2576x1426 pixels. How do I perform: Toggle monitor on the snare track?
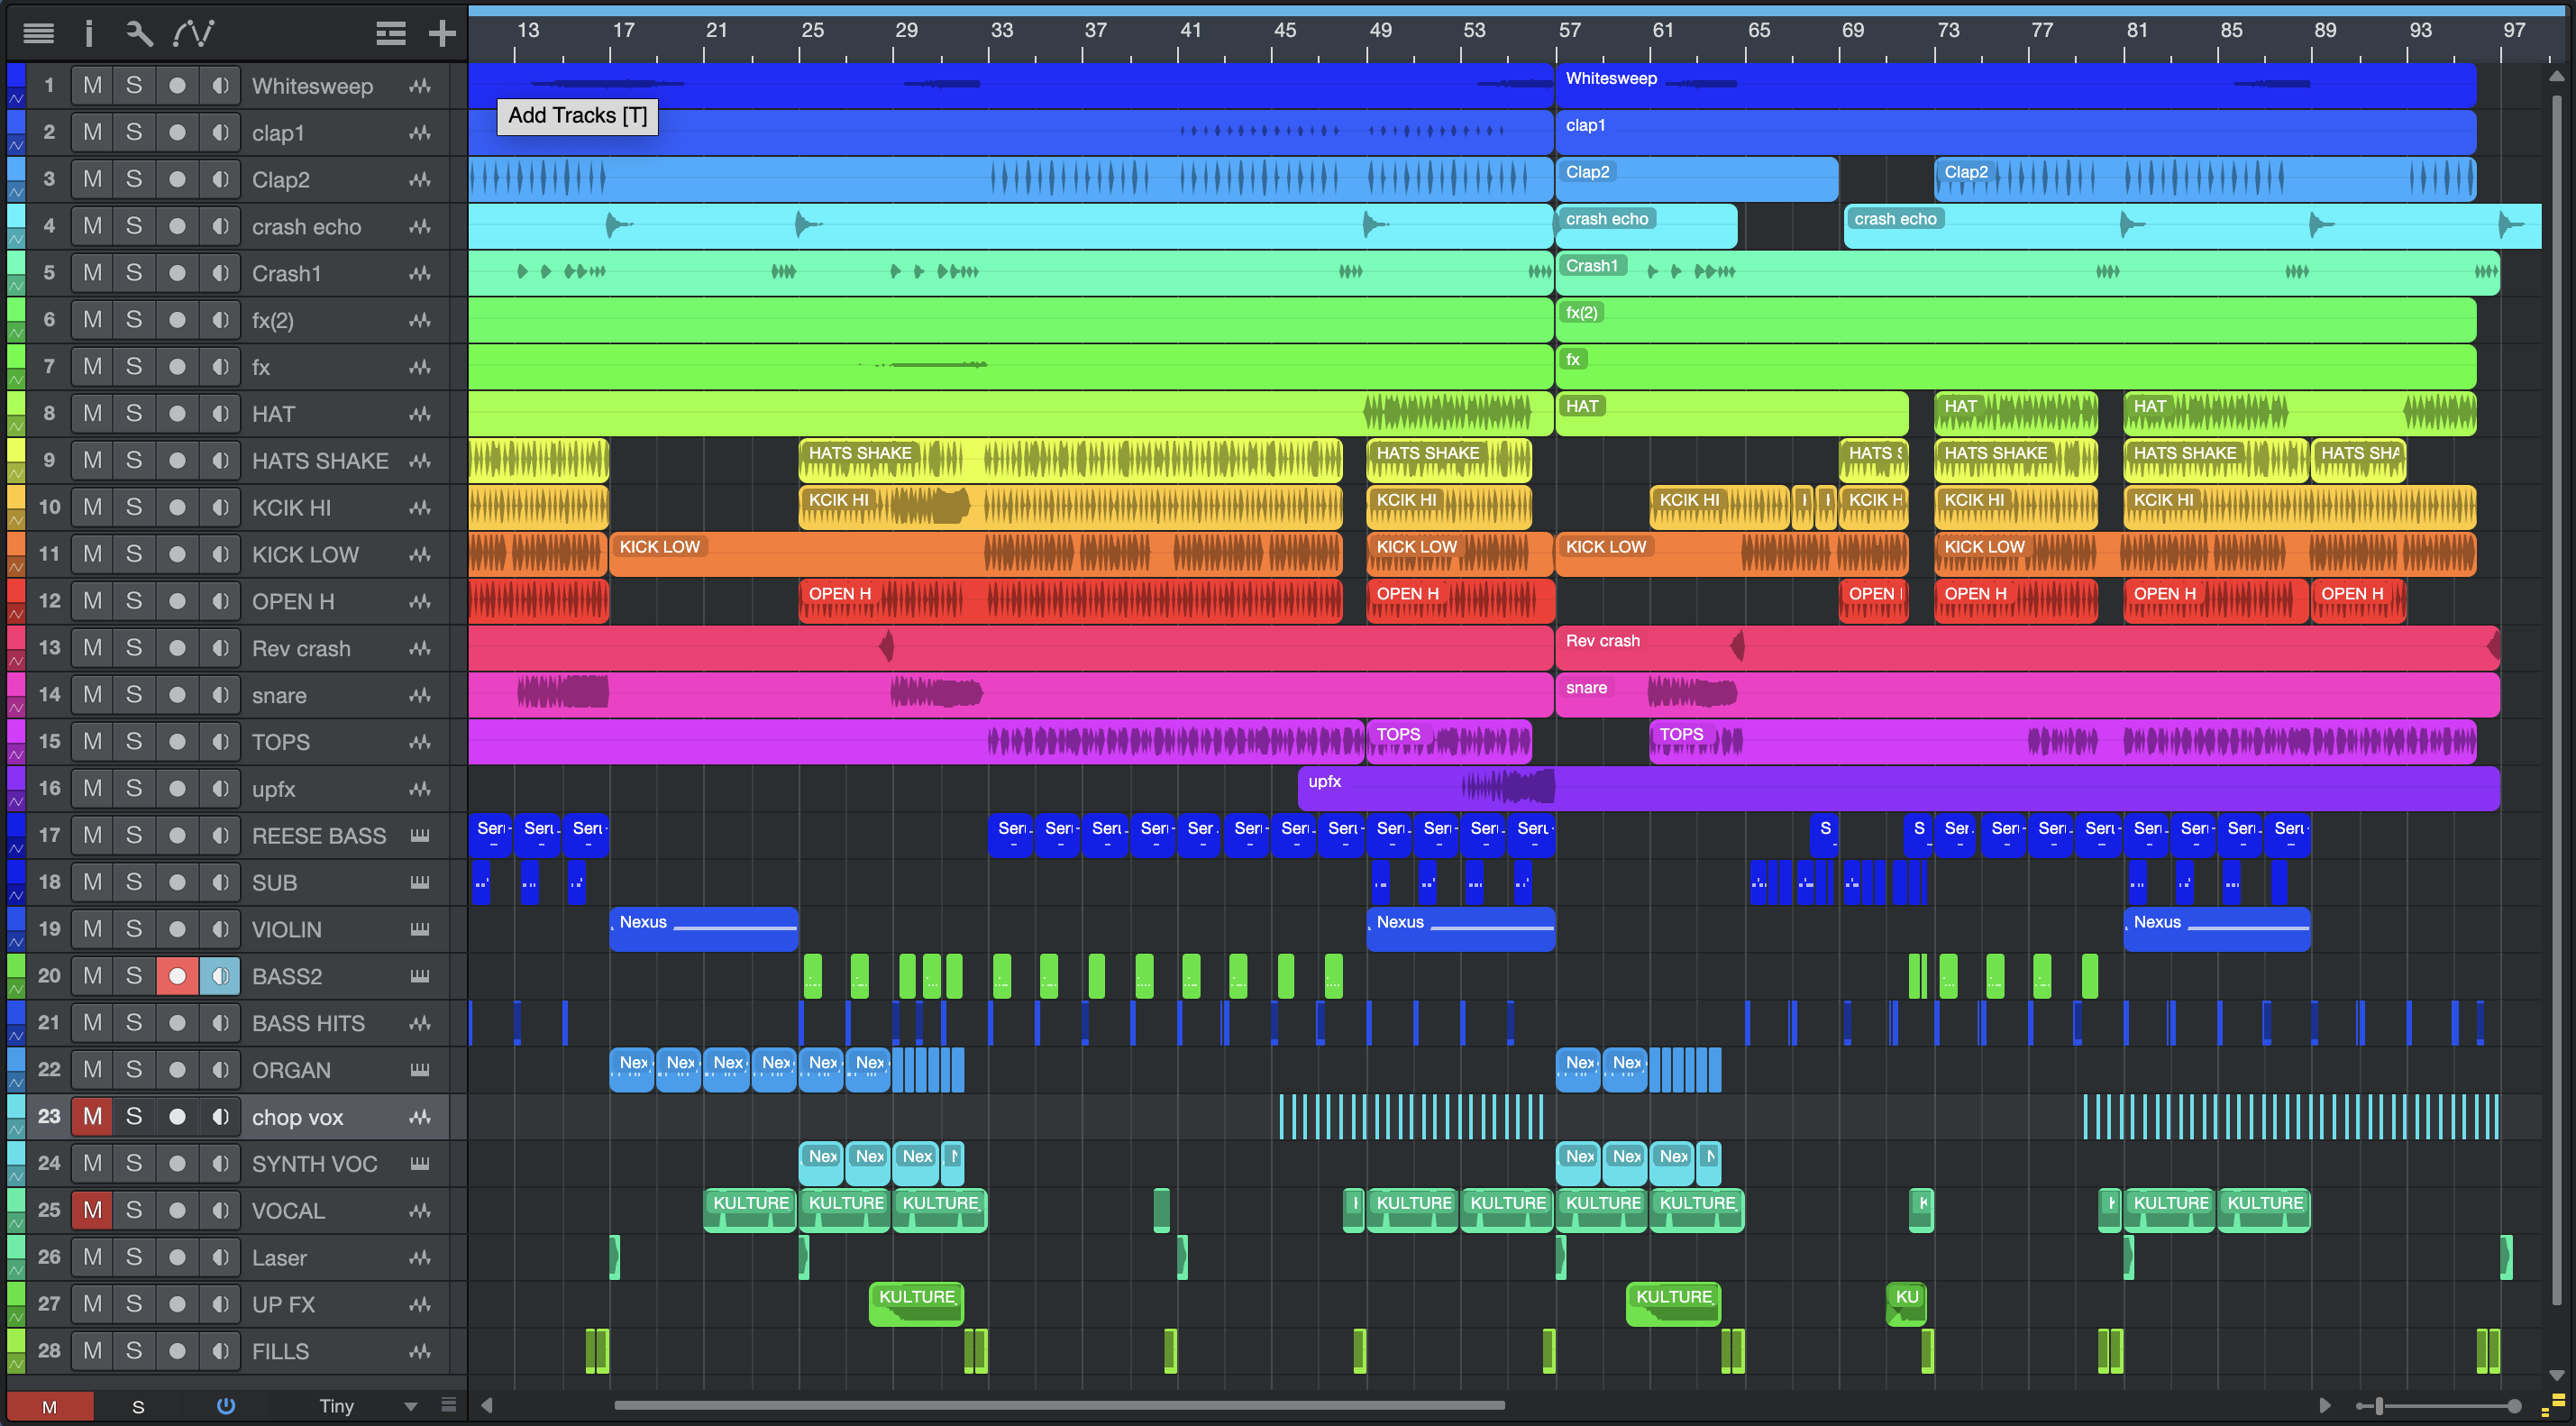click(x=220, y=695)
